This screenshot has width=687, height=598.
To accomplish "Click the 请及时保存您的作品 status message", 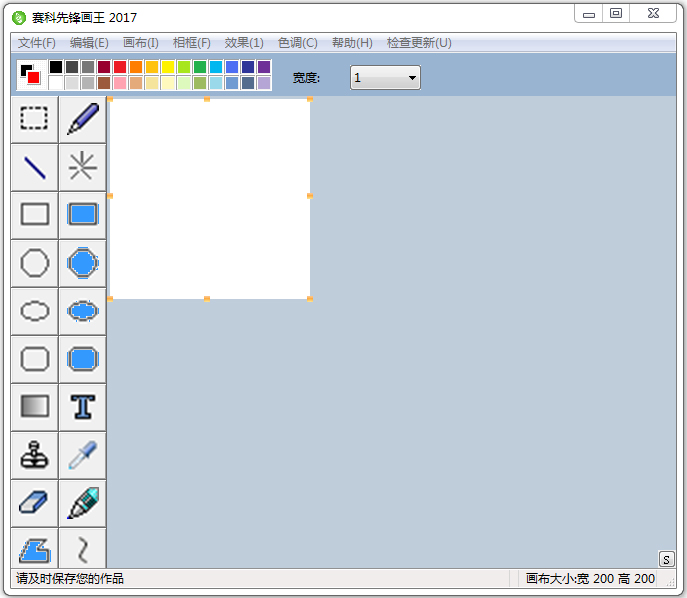I will point(70,579).
